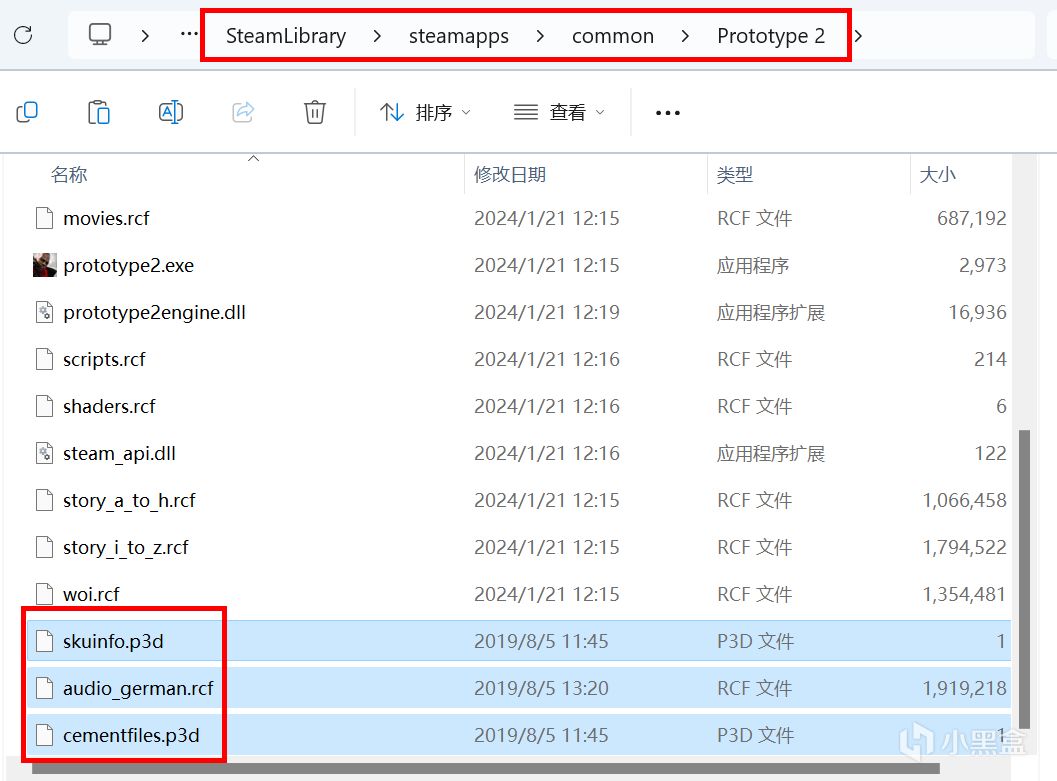Click the vertical scrollbar thumb
This screenshot has height=781, width=1057.
pos(1025,580)
